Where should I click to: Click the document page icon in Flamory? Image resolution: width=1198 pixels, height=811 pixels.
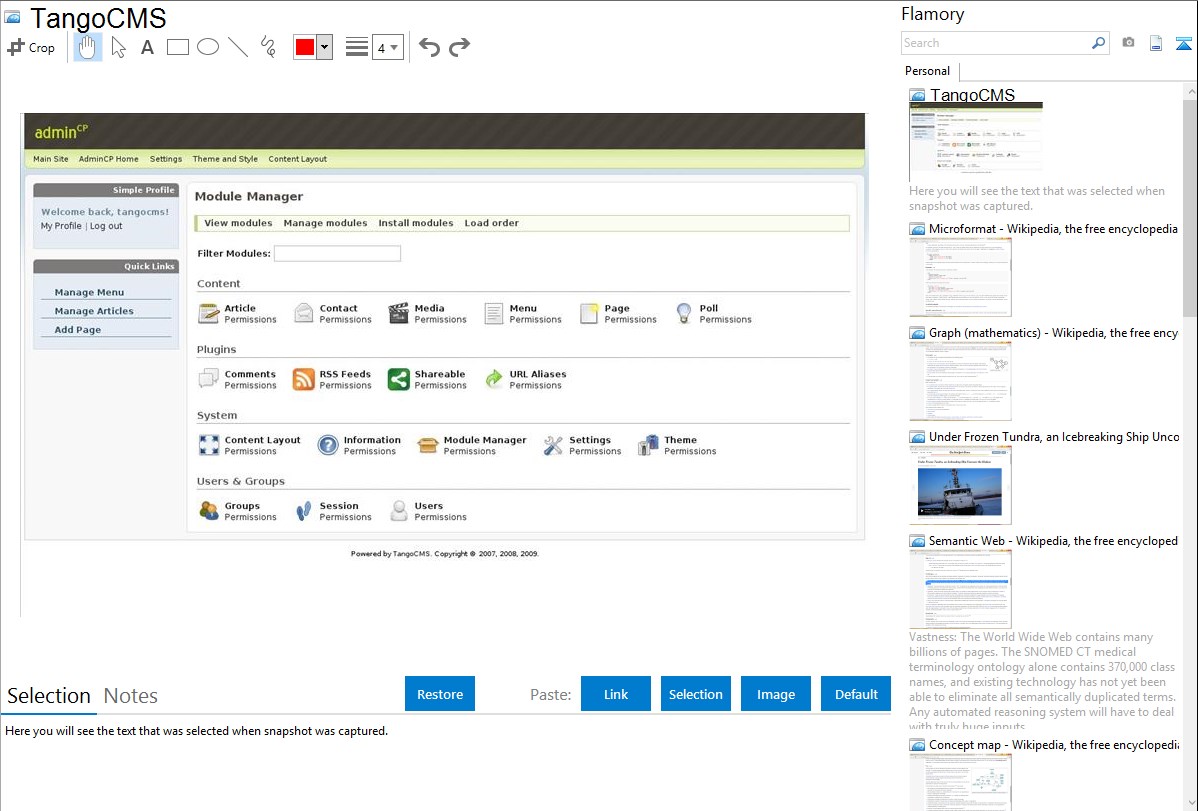(1156, 43)
